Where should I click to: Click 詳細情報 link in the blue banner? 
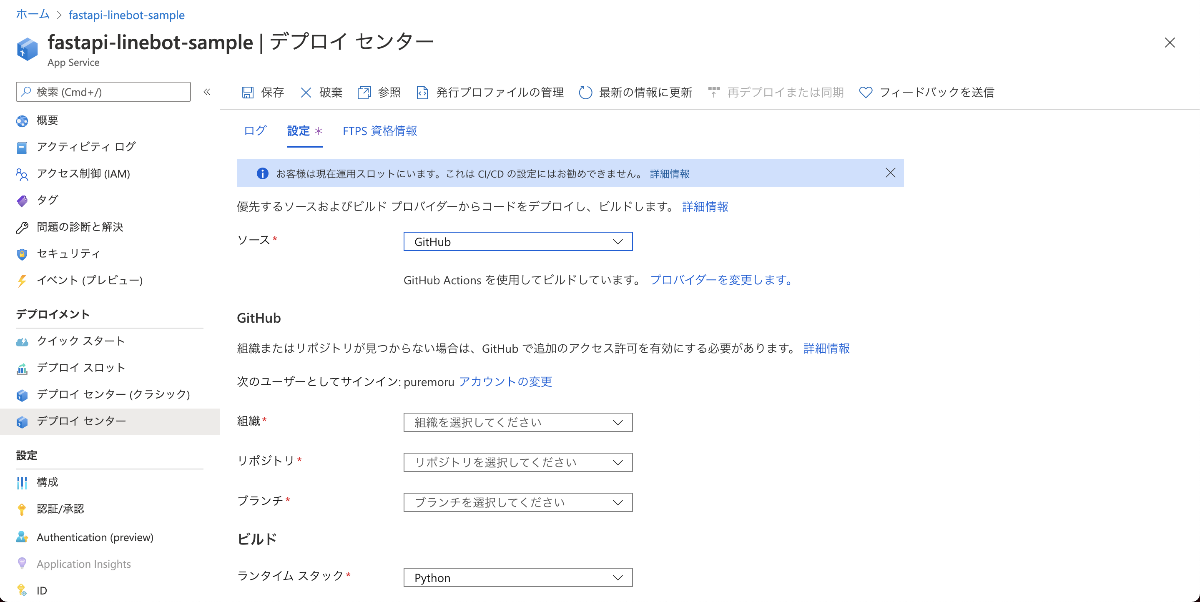coord(670,173)
